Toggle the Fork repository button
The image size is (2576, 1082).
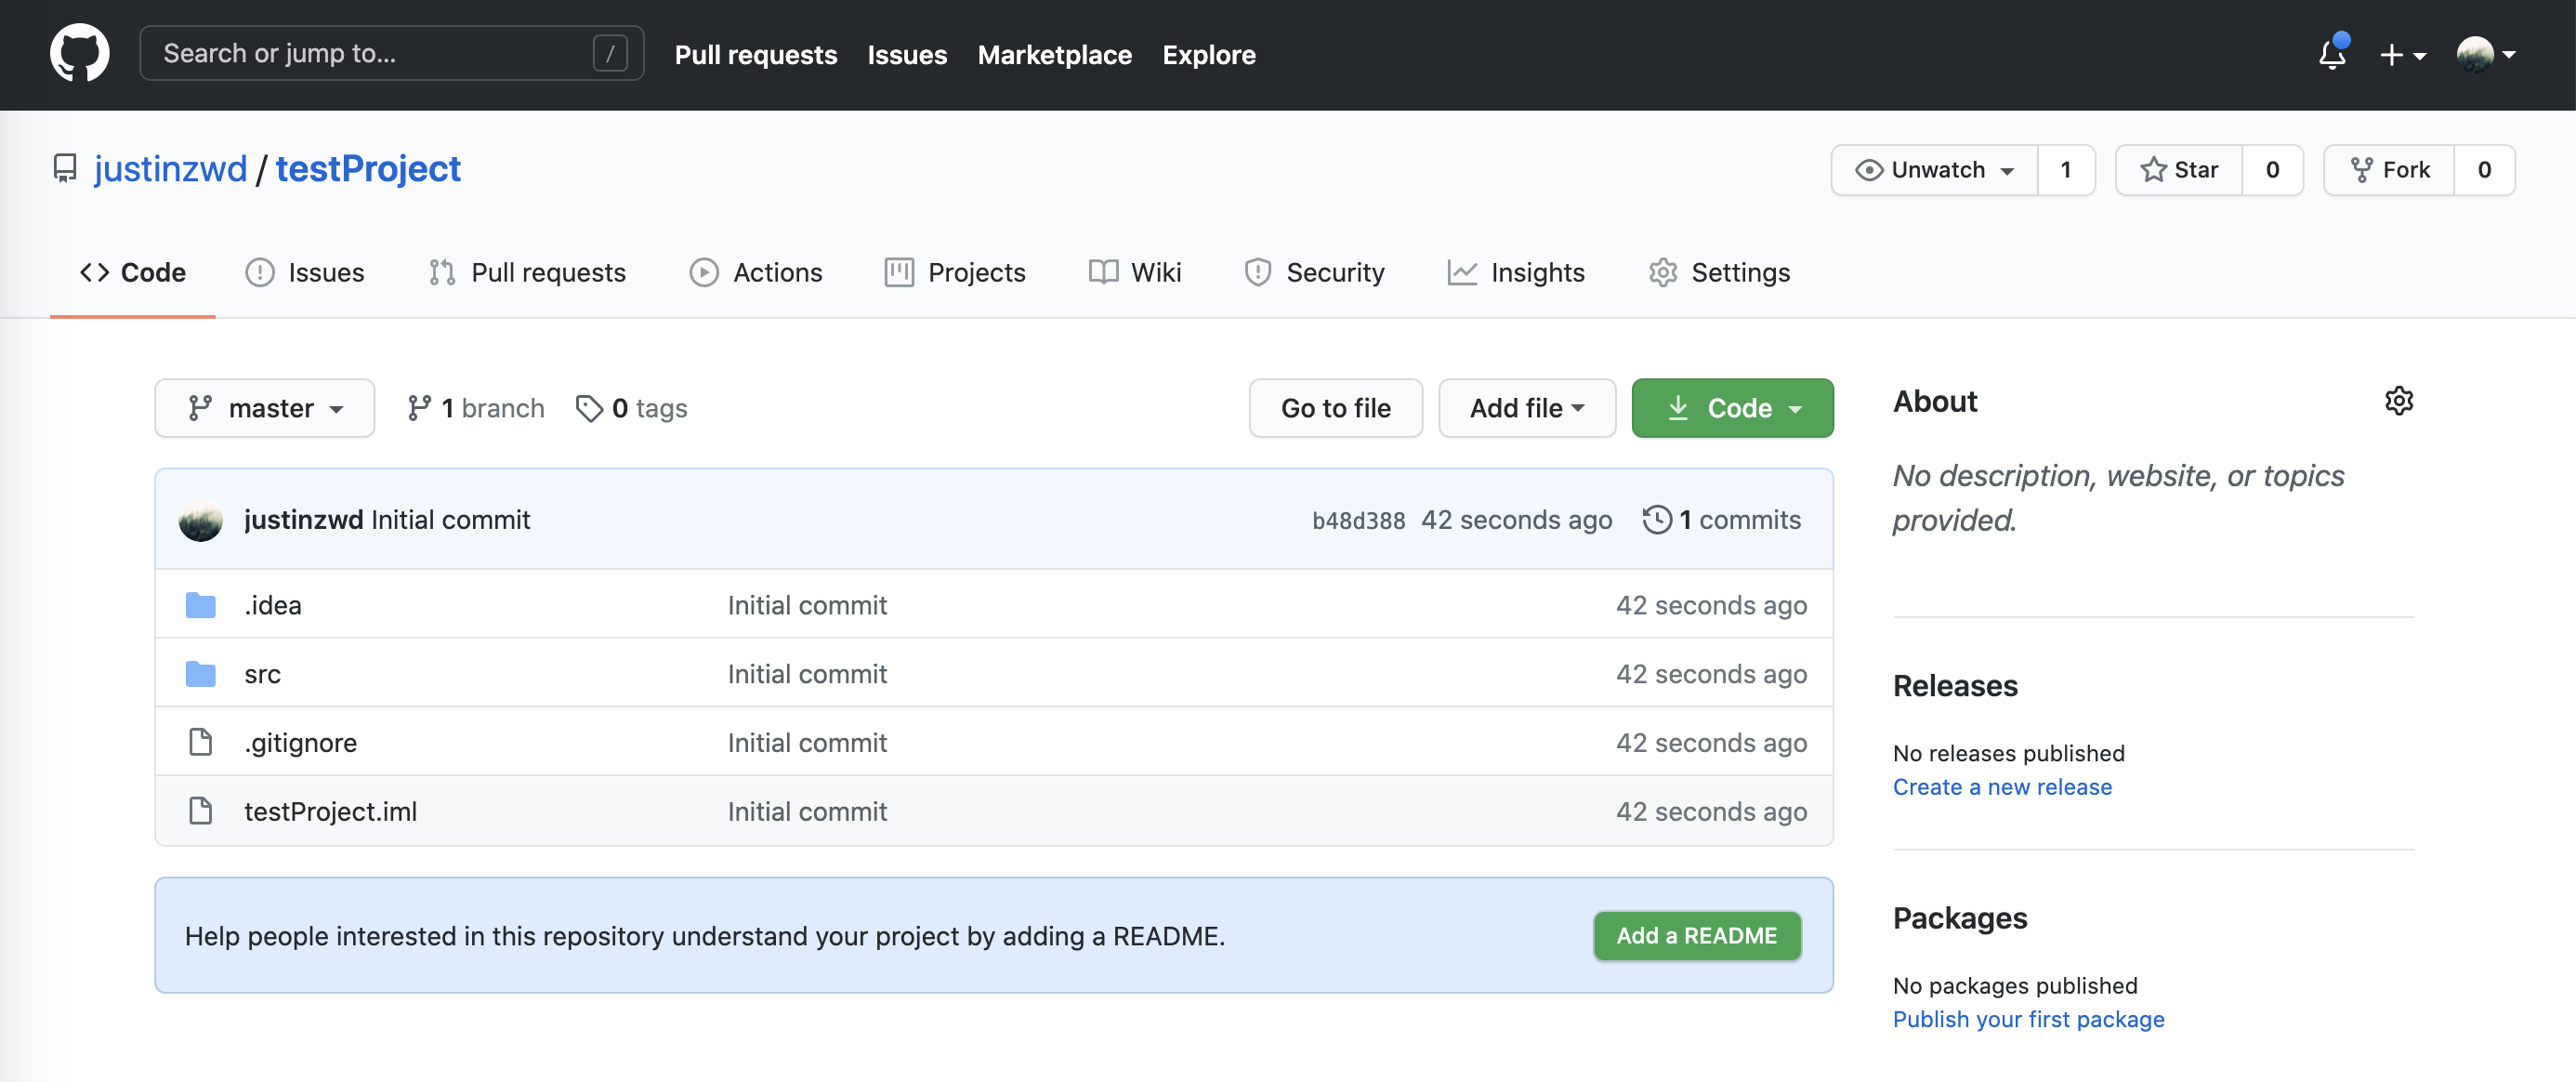[x=2388, y=167]
